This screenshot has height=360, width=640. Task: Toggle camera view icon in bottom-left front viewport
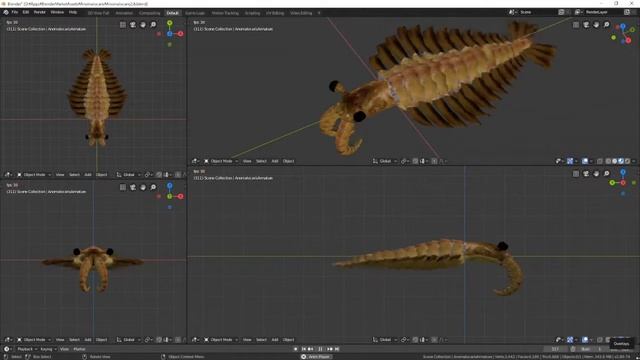tap(133, 187)
